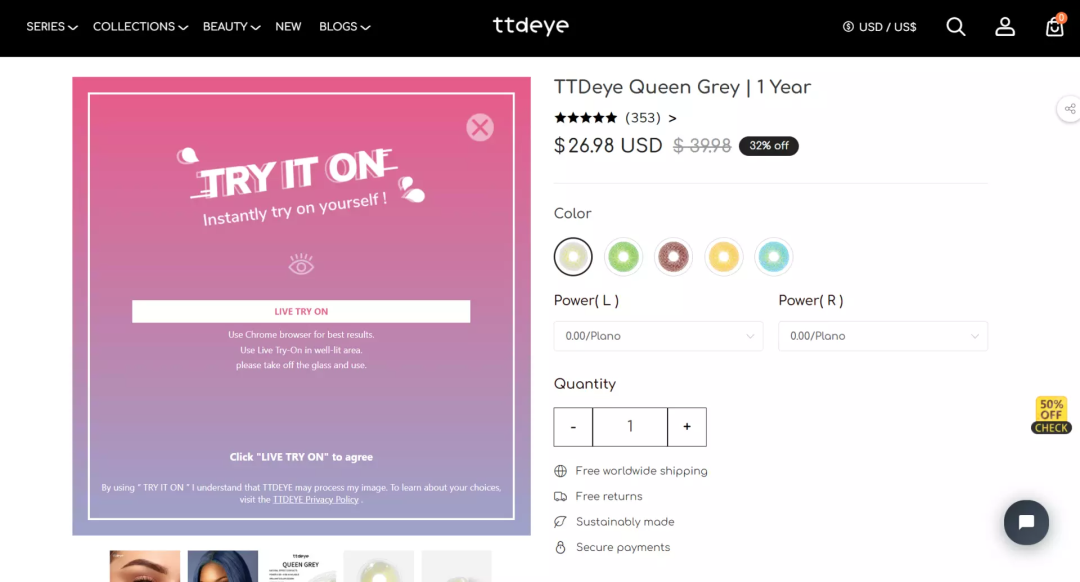Open the Power (R) dropdown

pyautogui.click(x=883, y=336)
